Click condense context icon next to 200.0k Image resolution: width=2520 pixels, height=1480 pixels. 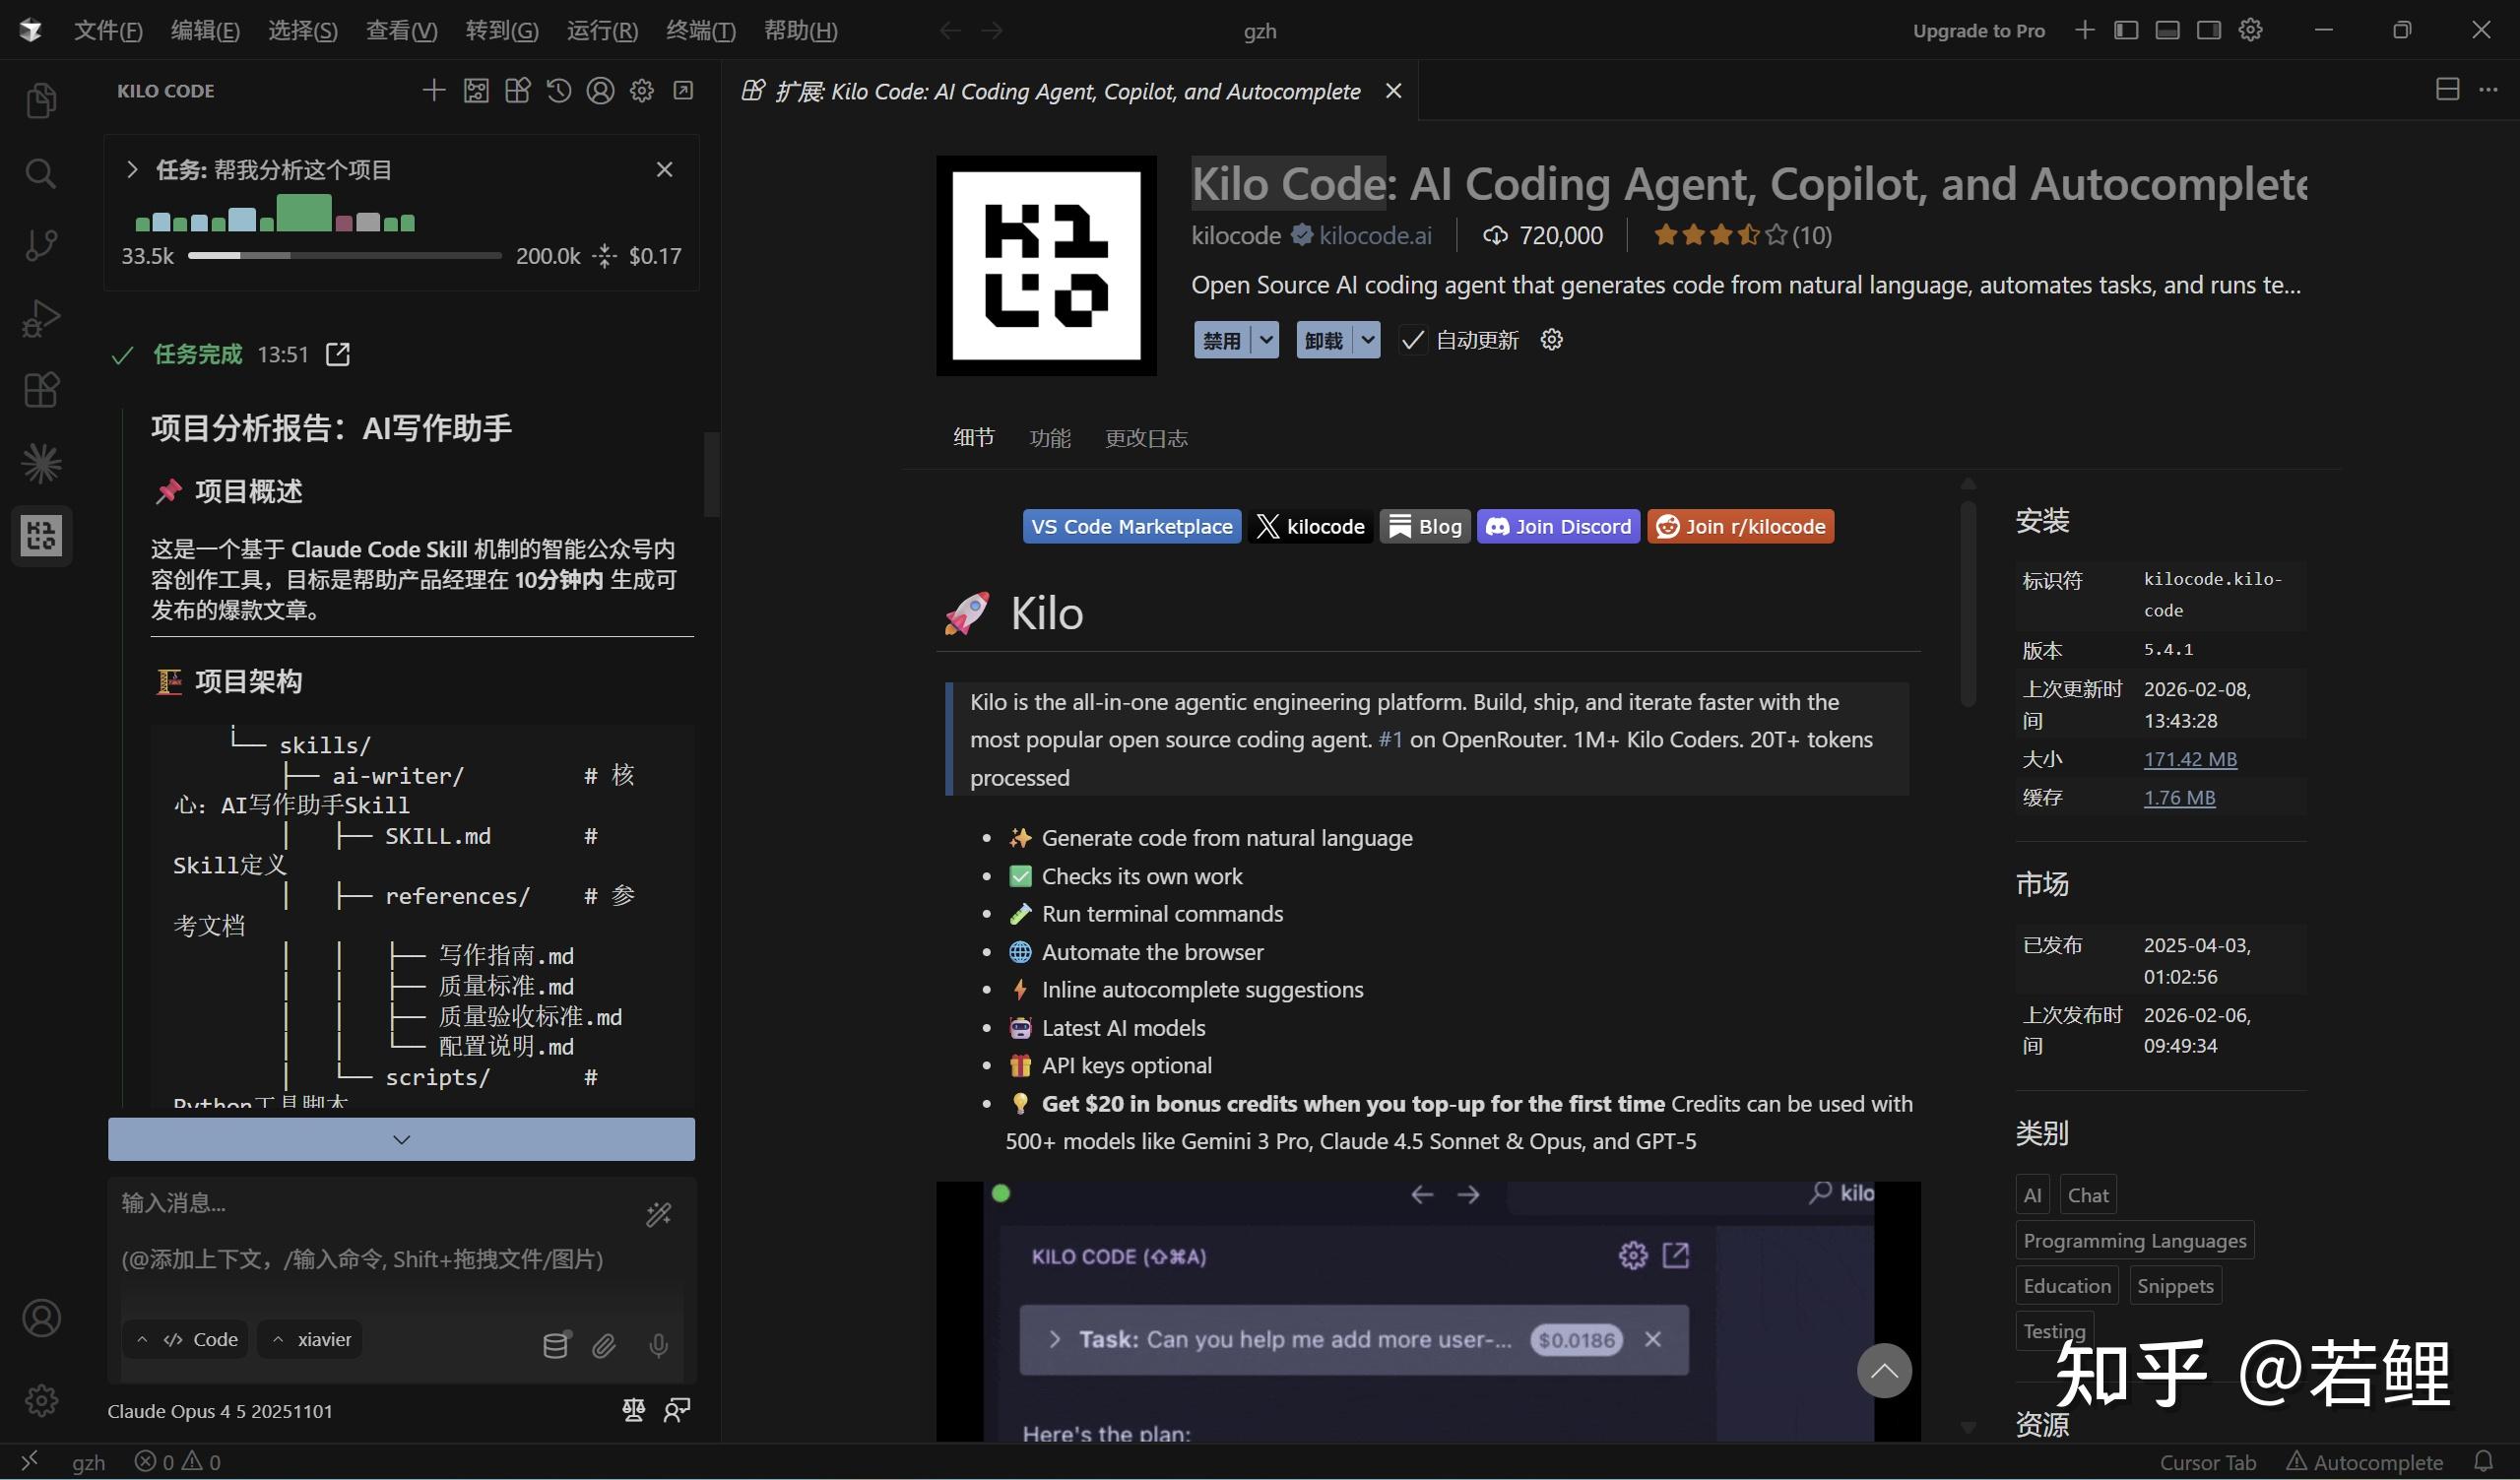click(605, 256)
